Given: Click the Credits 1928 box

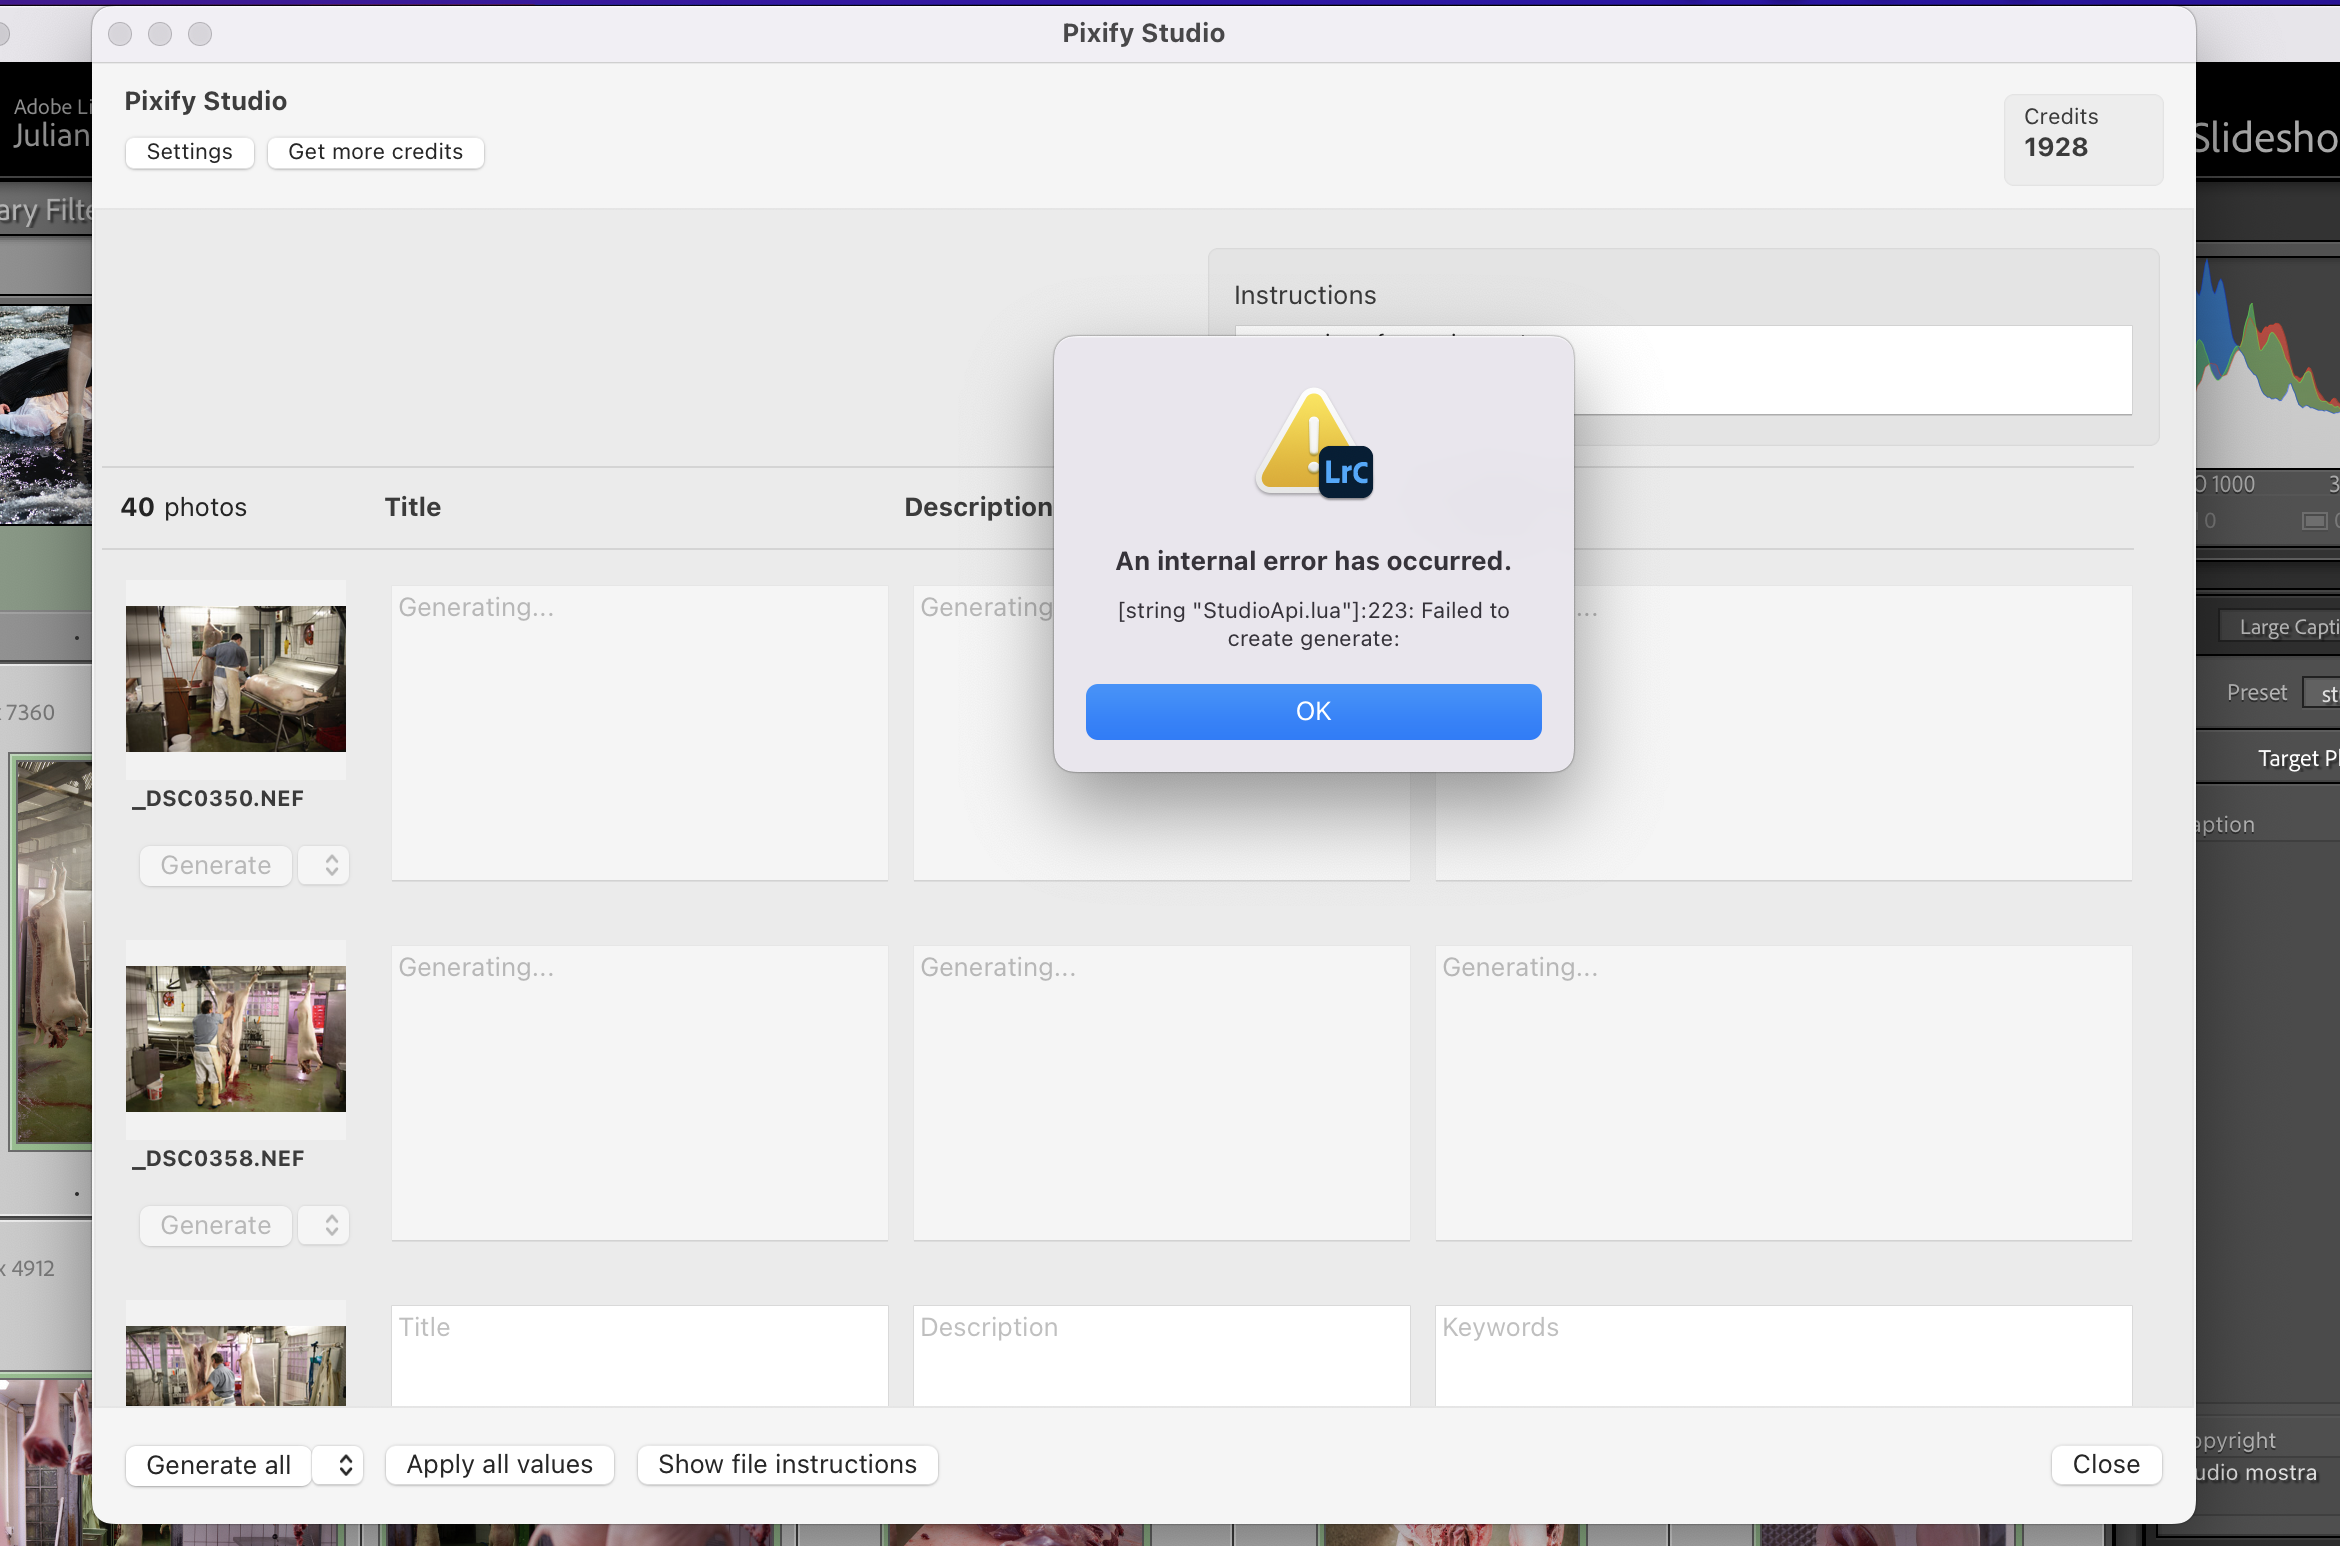Looking at the screenshot, I should tap(2083, 139).
